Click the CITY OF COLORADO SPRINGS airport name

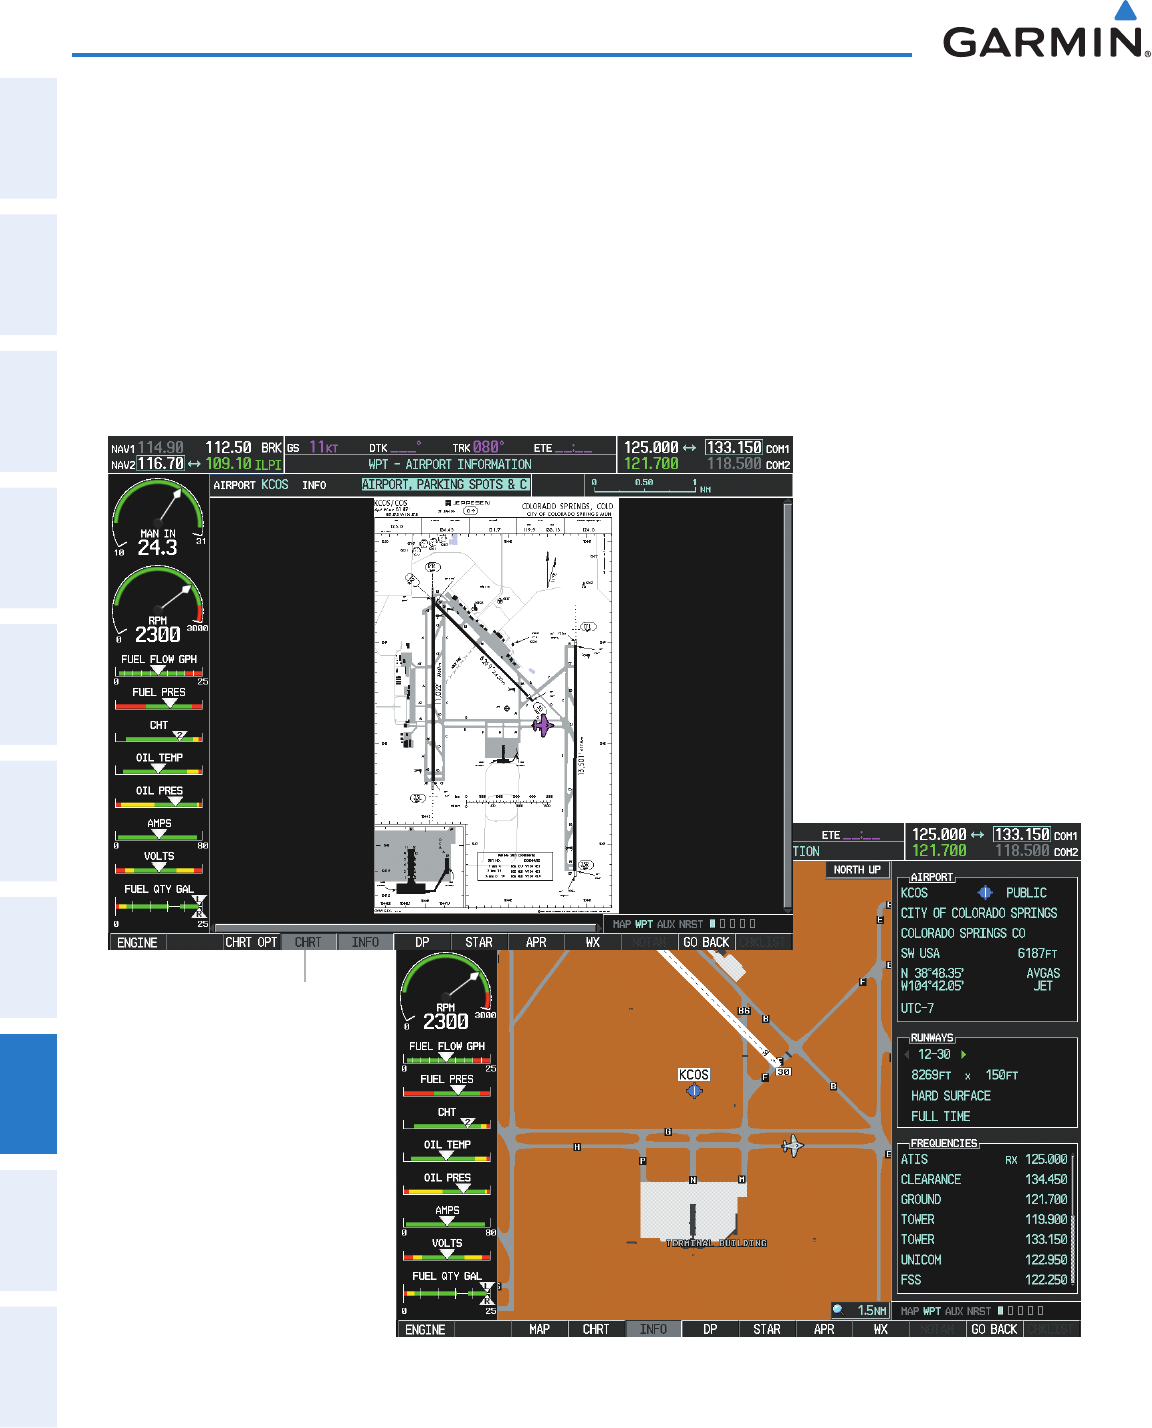click(x=979, y=913)
